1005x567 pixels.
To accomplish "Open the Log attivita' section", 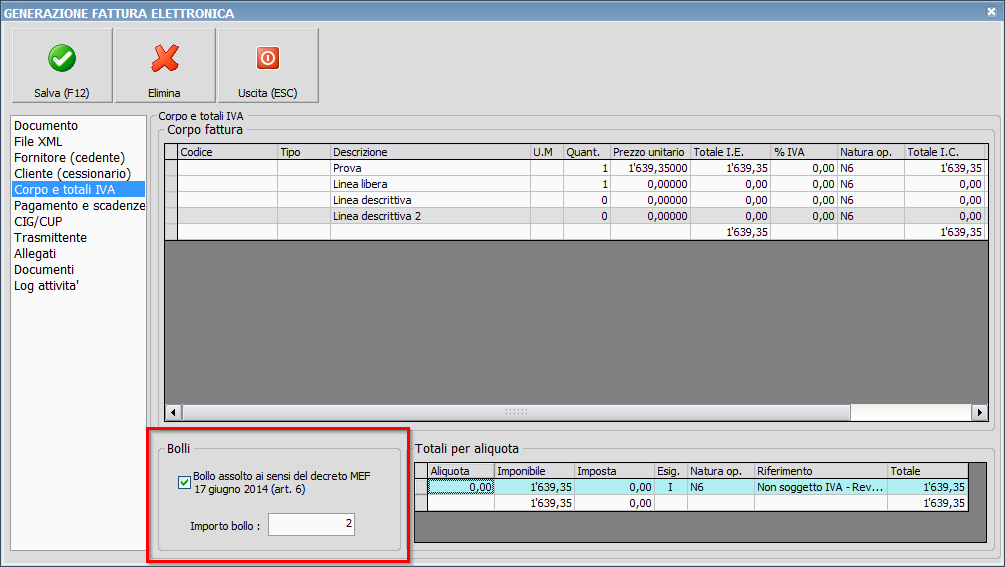I will 46,286.
